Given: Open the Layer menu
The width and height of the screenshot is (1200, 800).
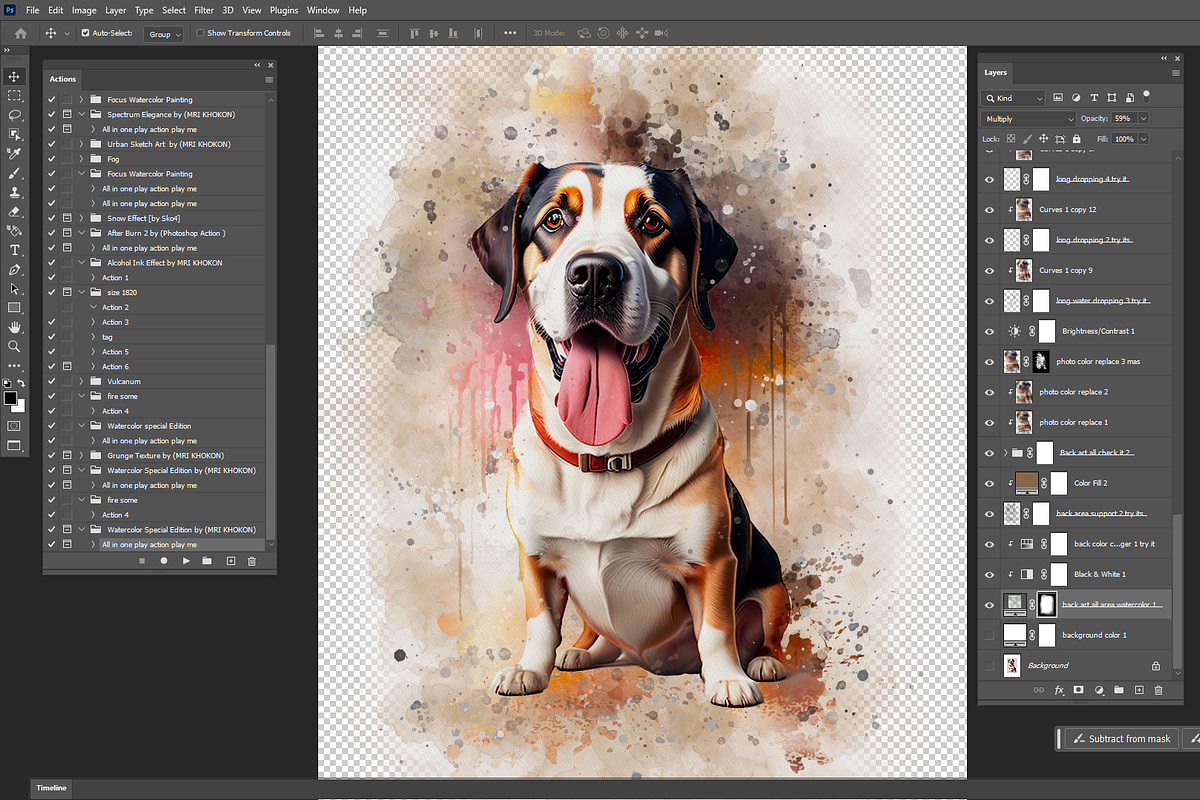Looking at the screenshot, I should tap(116, 10).
